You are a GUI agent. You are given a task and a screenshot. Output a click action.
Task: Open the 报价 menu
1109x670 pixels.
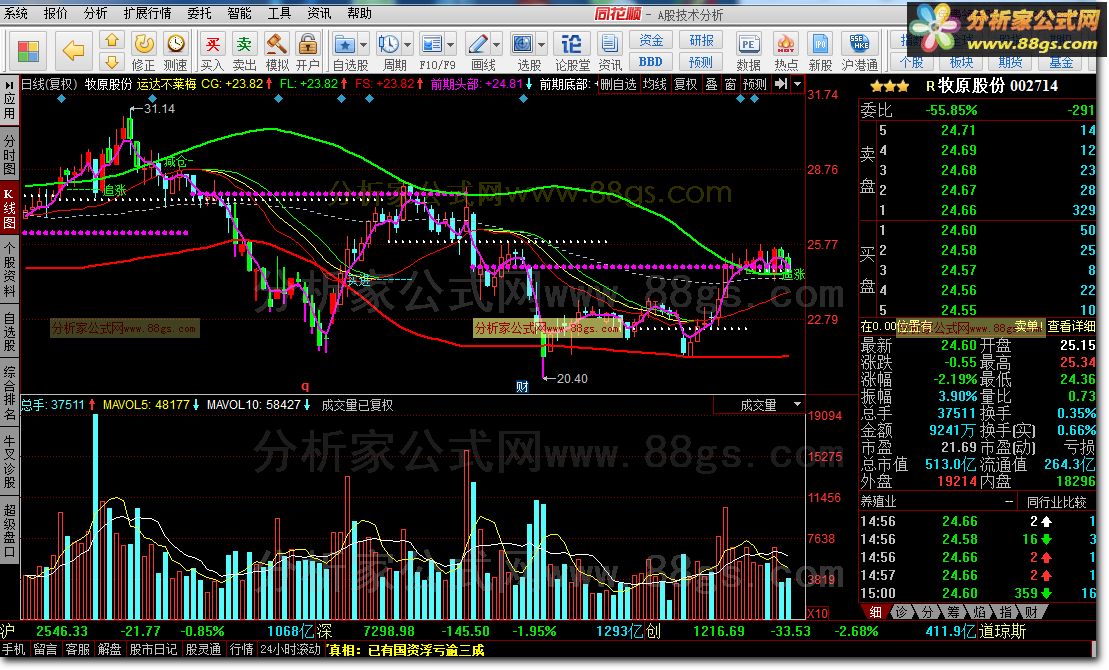pos(55,13)
